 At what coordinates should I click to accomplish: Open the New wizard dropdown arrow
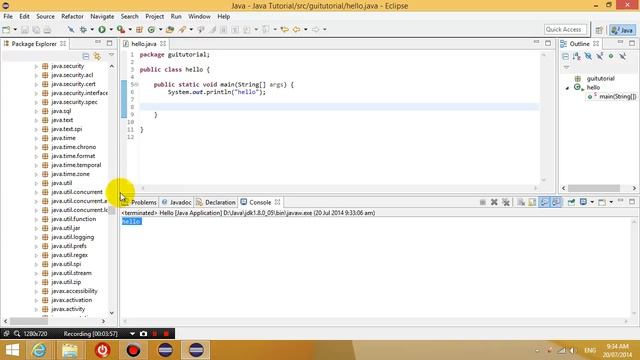15,29
